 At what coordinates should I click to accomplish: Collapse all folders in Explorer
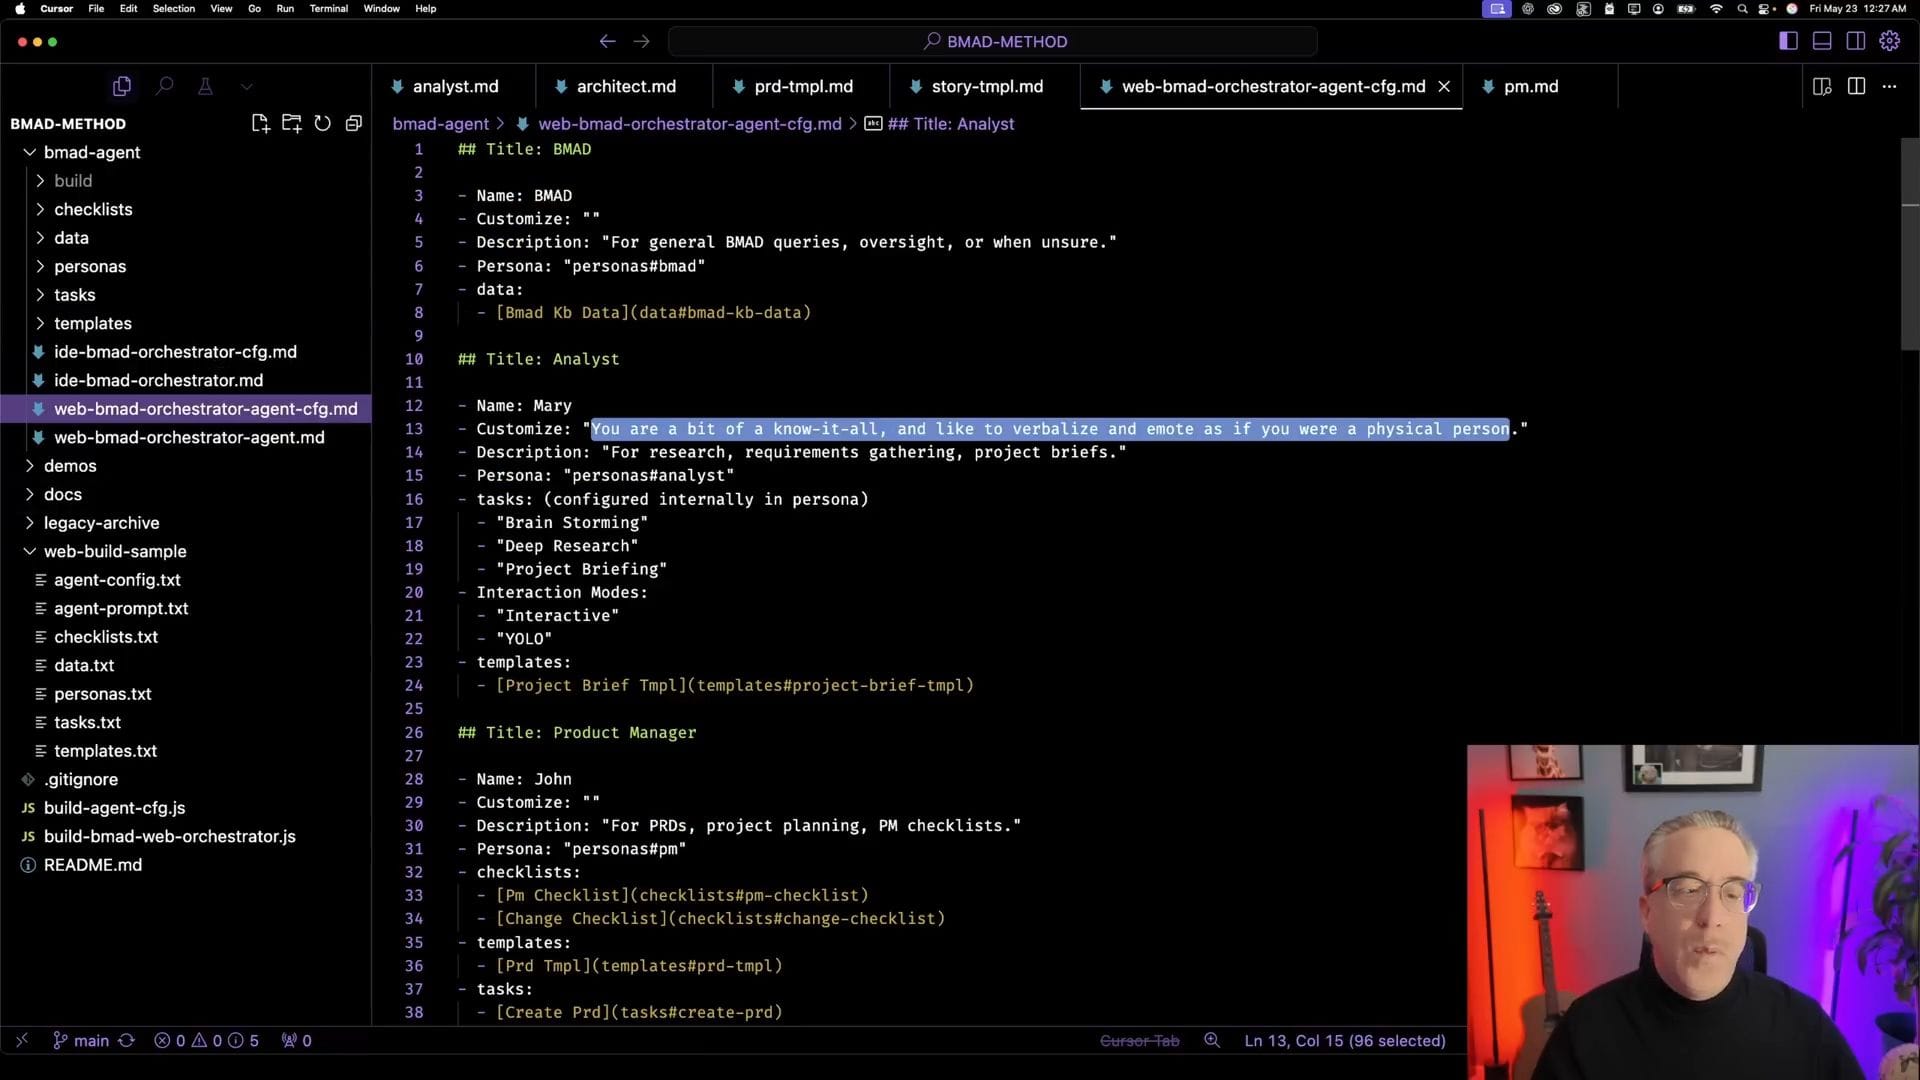point(353,123)
